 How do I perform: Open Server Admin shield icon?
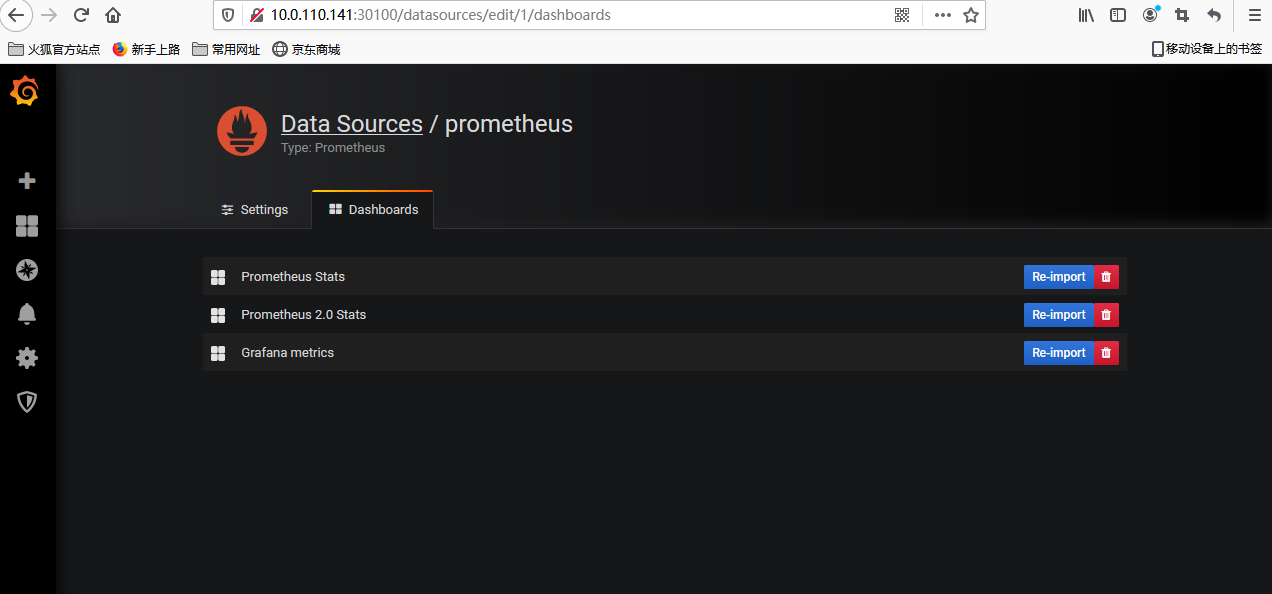[27, 402]
